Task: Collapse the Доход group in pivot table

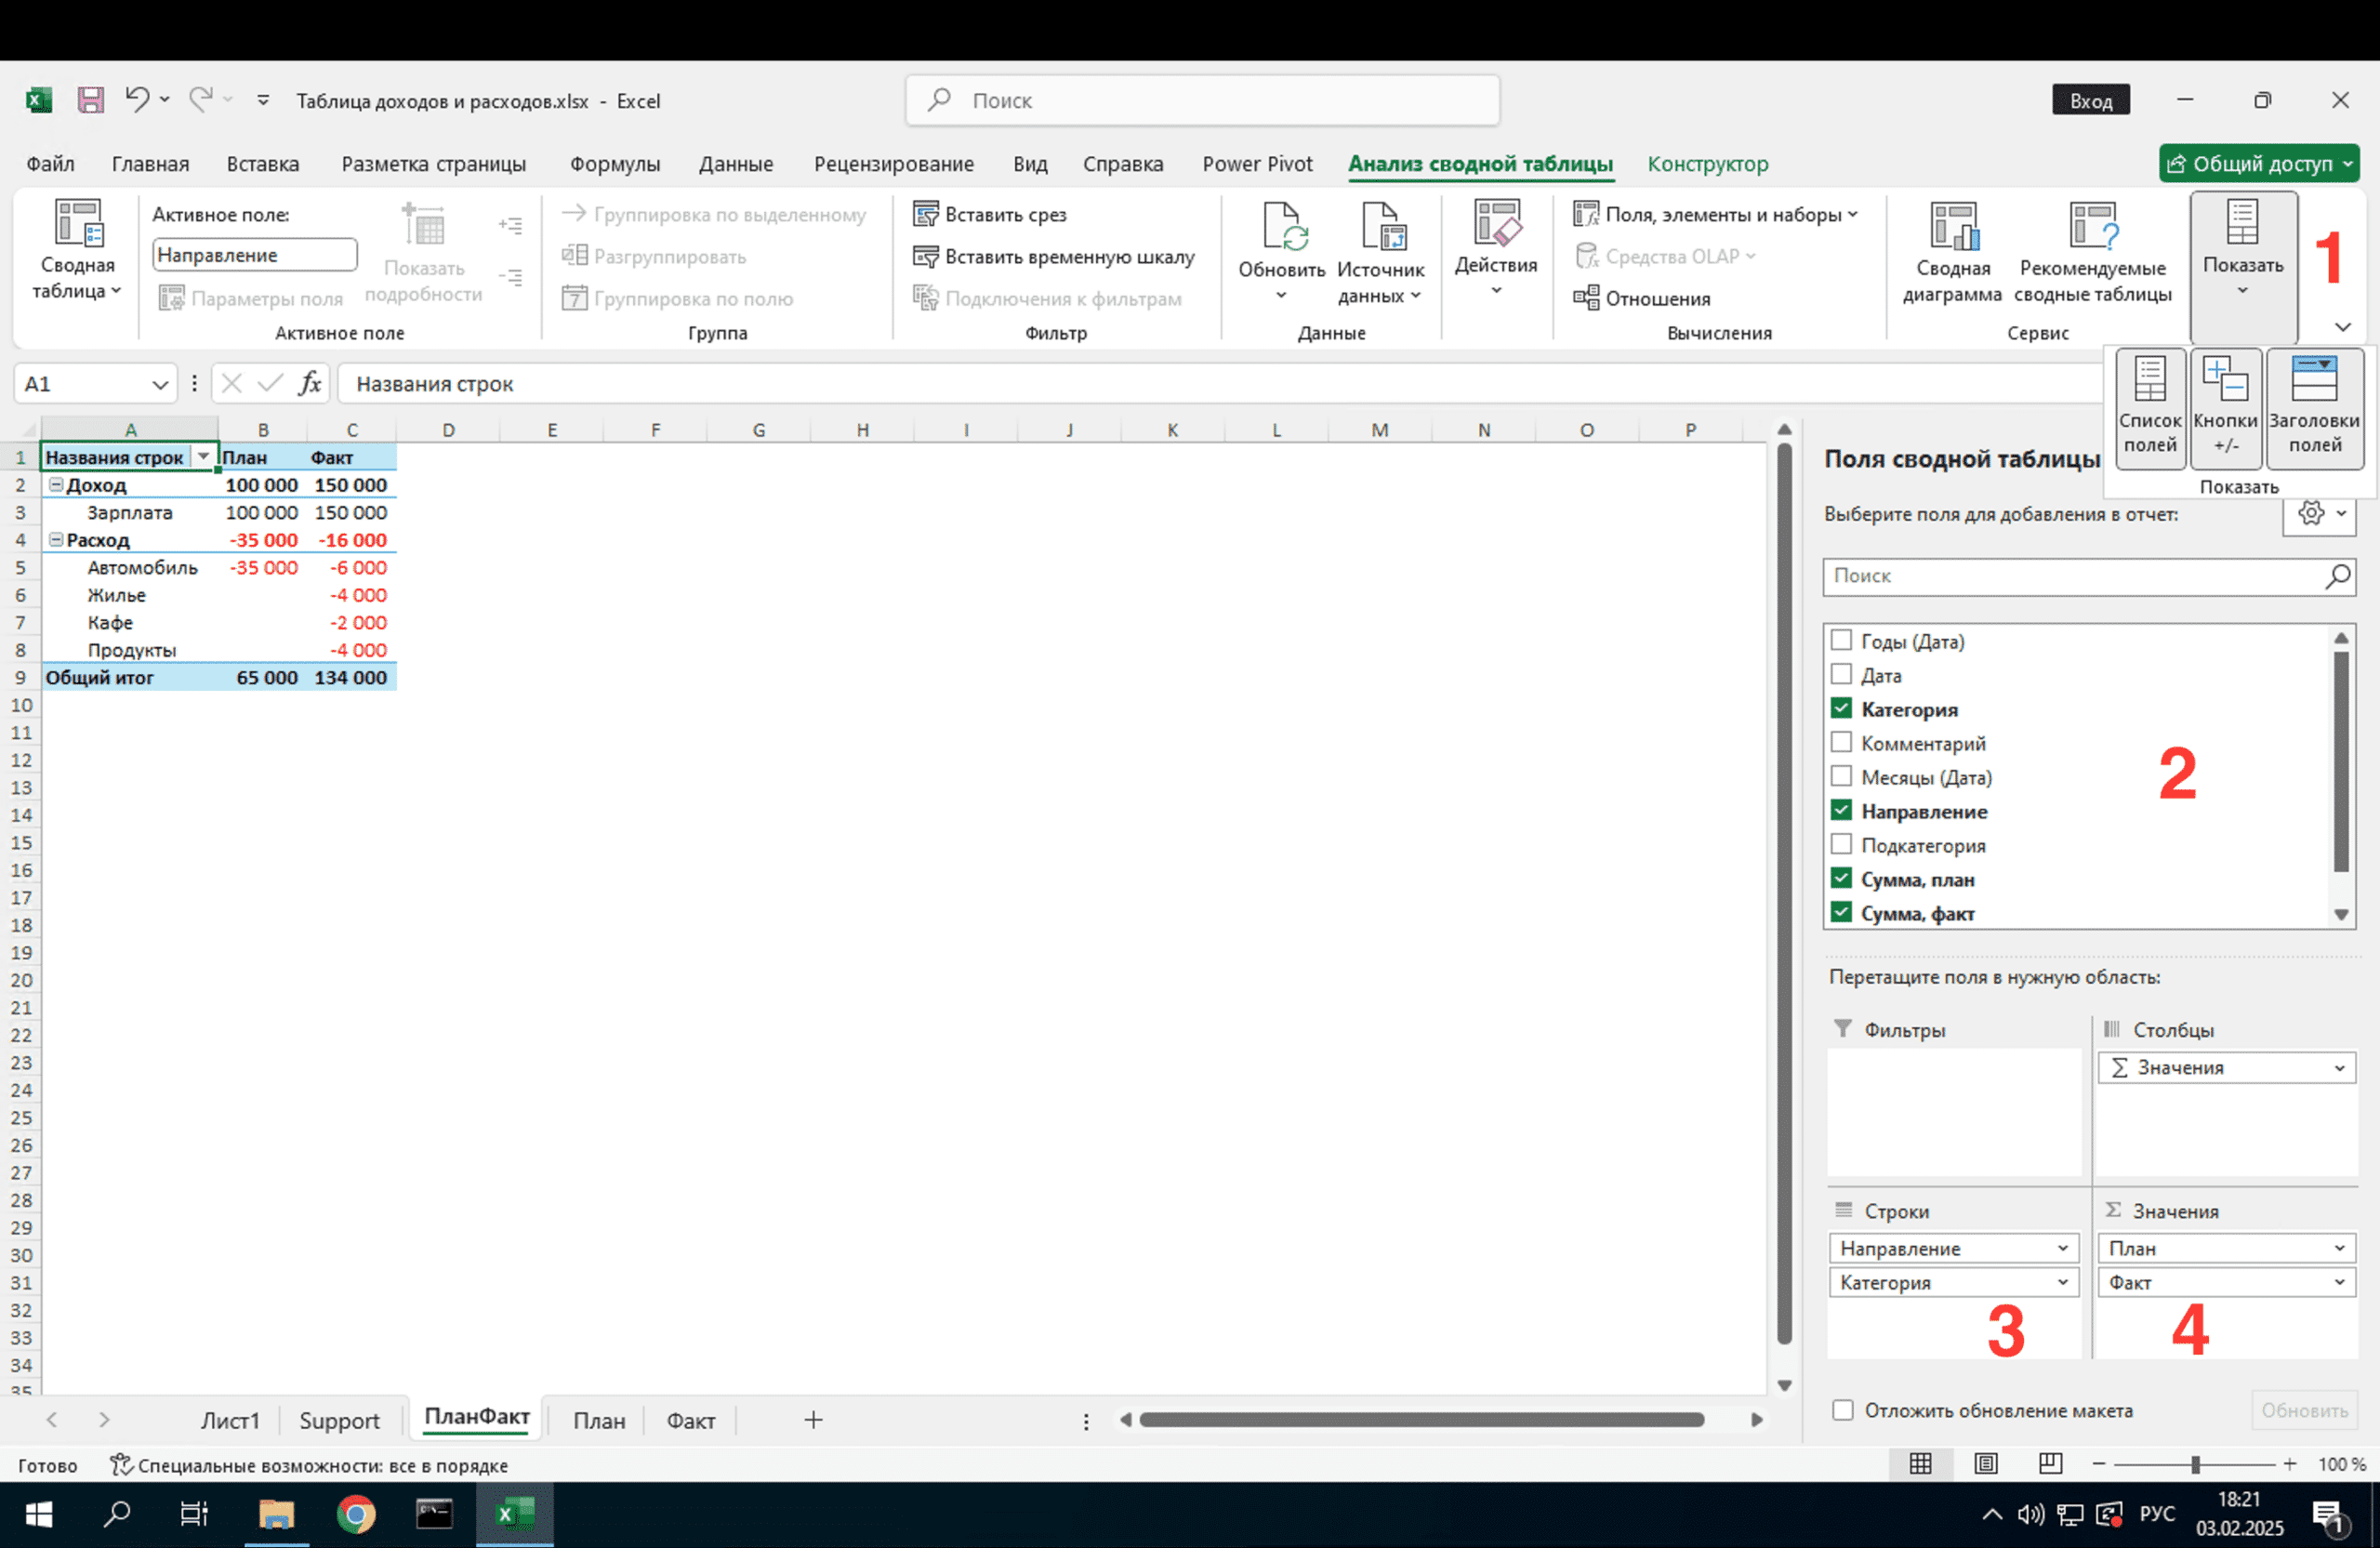Action: click(57, 484)
